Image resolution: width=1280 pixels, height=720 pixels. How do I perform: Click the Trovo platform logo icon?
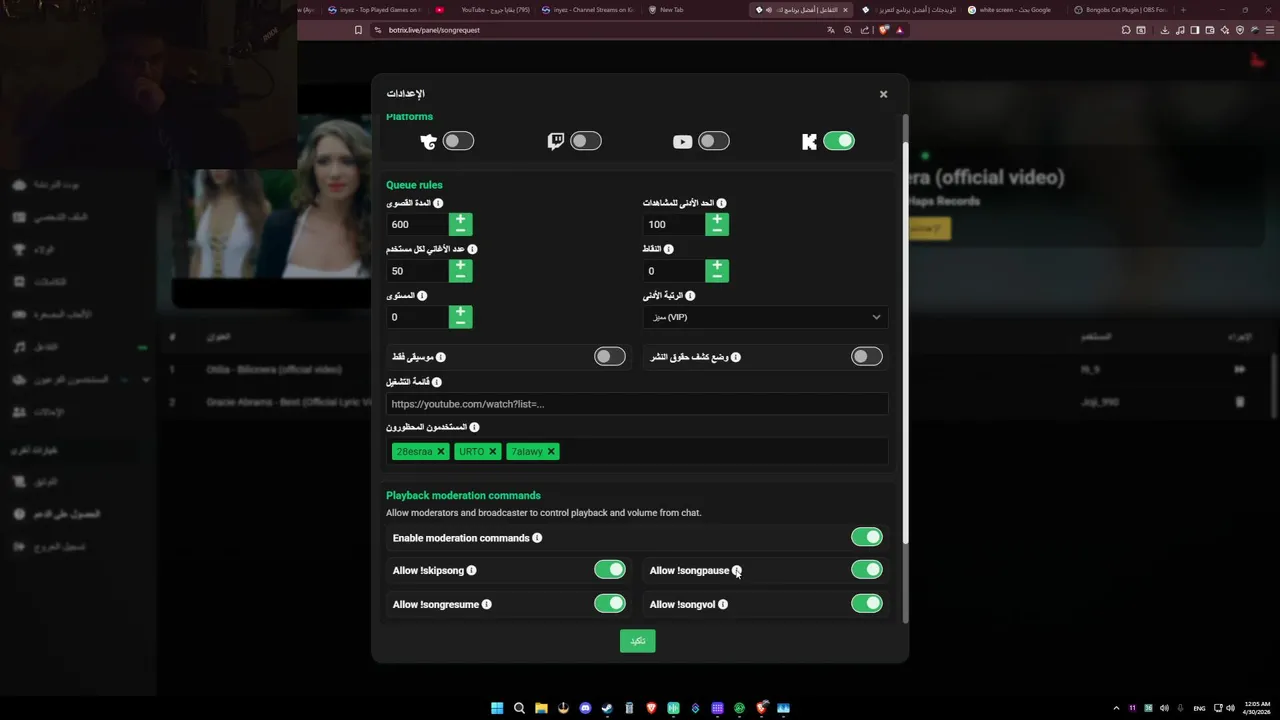(429, 142)
